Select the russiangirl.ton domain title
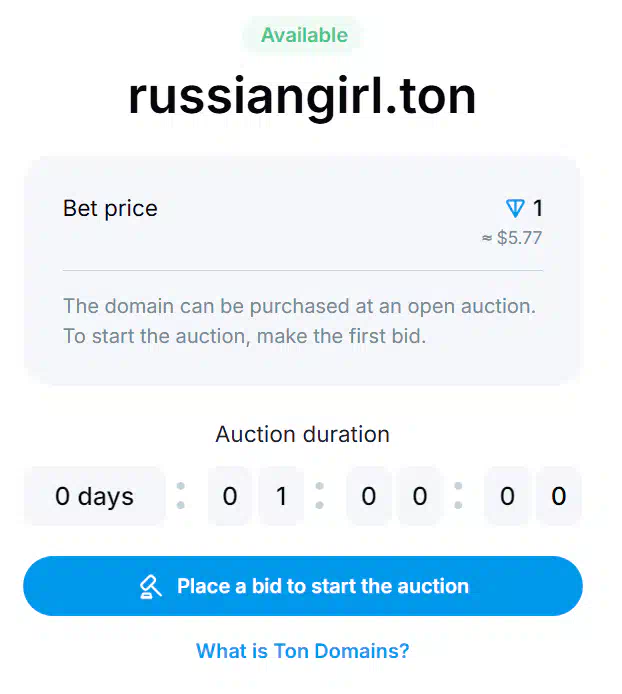The image size is (622, 694). point(302,96)
